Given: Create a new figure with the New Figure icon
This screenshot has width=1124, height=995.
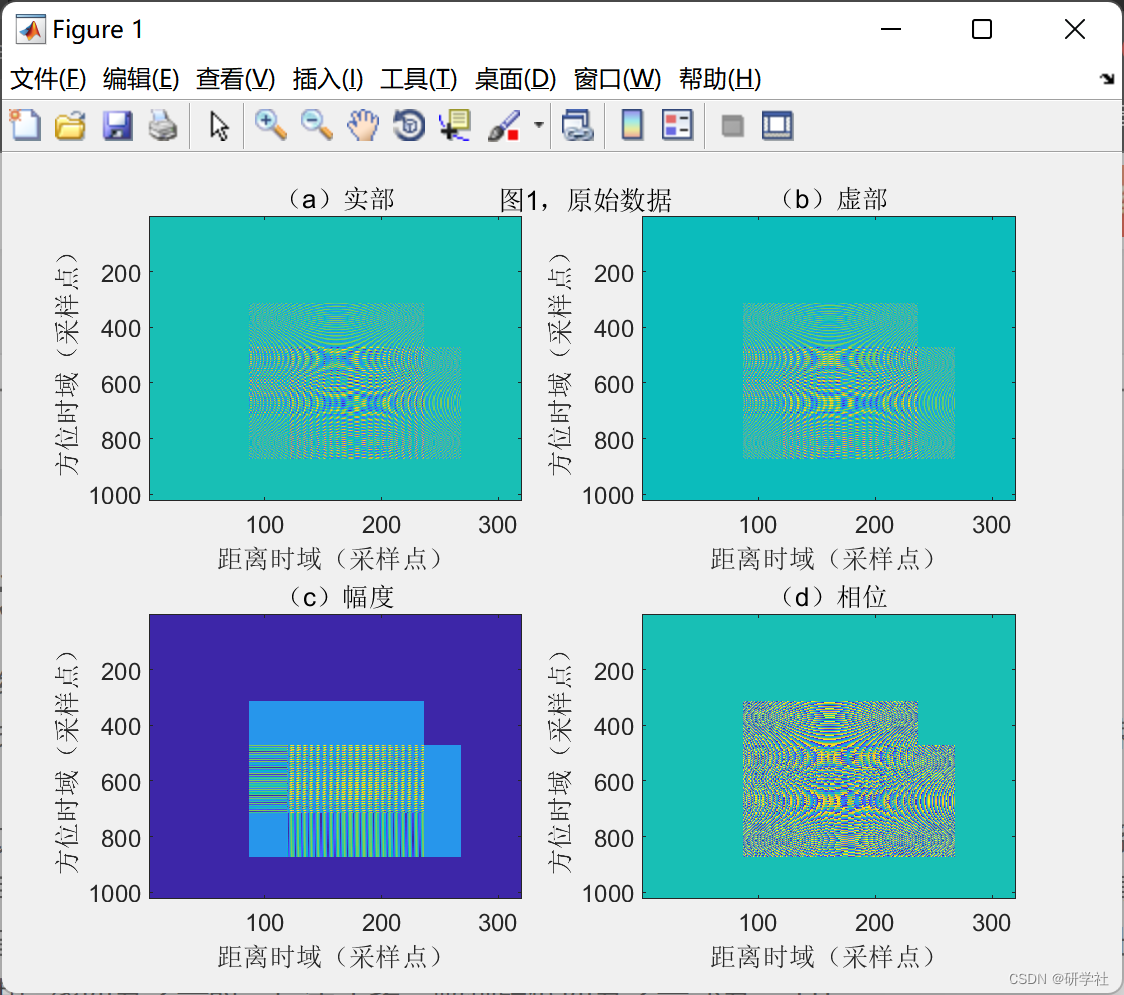Looking at the screenshot, I should pyautogui.click(x=24, y=125).
